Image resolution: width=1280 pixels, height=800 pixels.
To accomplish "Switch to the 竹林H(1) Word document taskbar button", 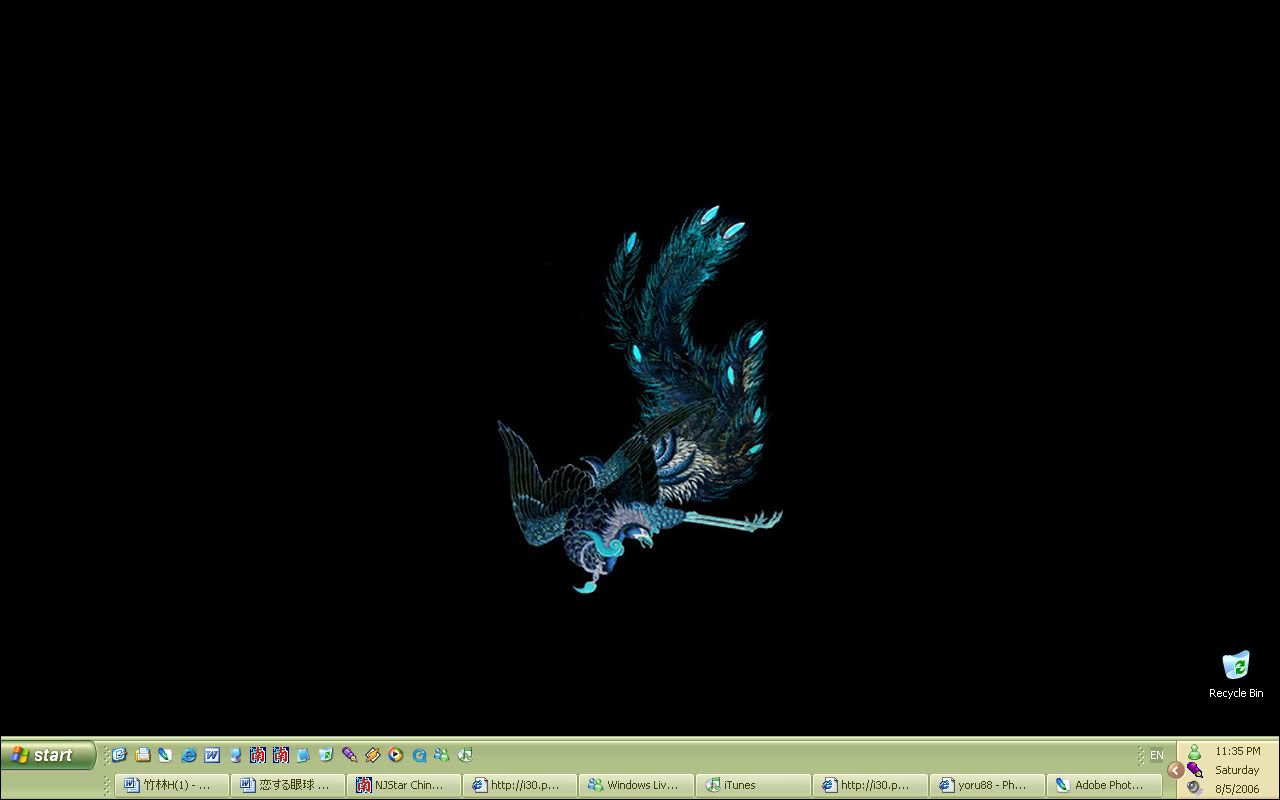I will (x=172, y=785).
